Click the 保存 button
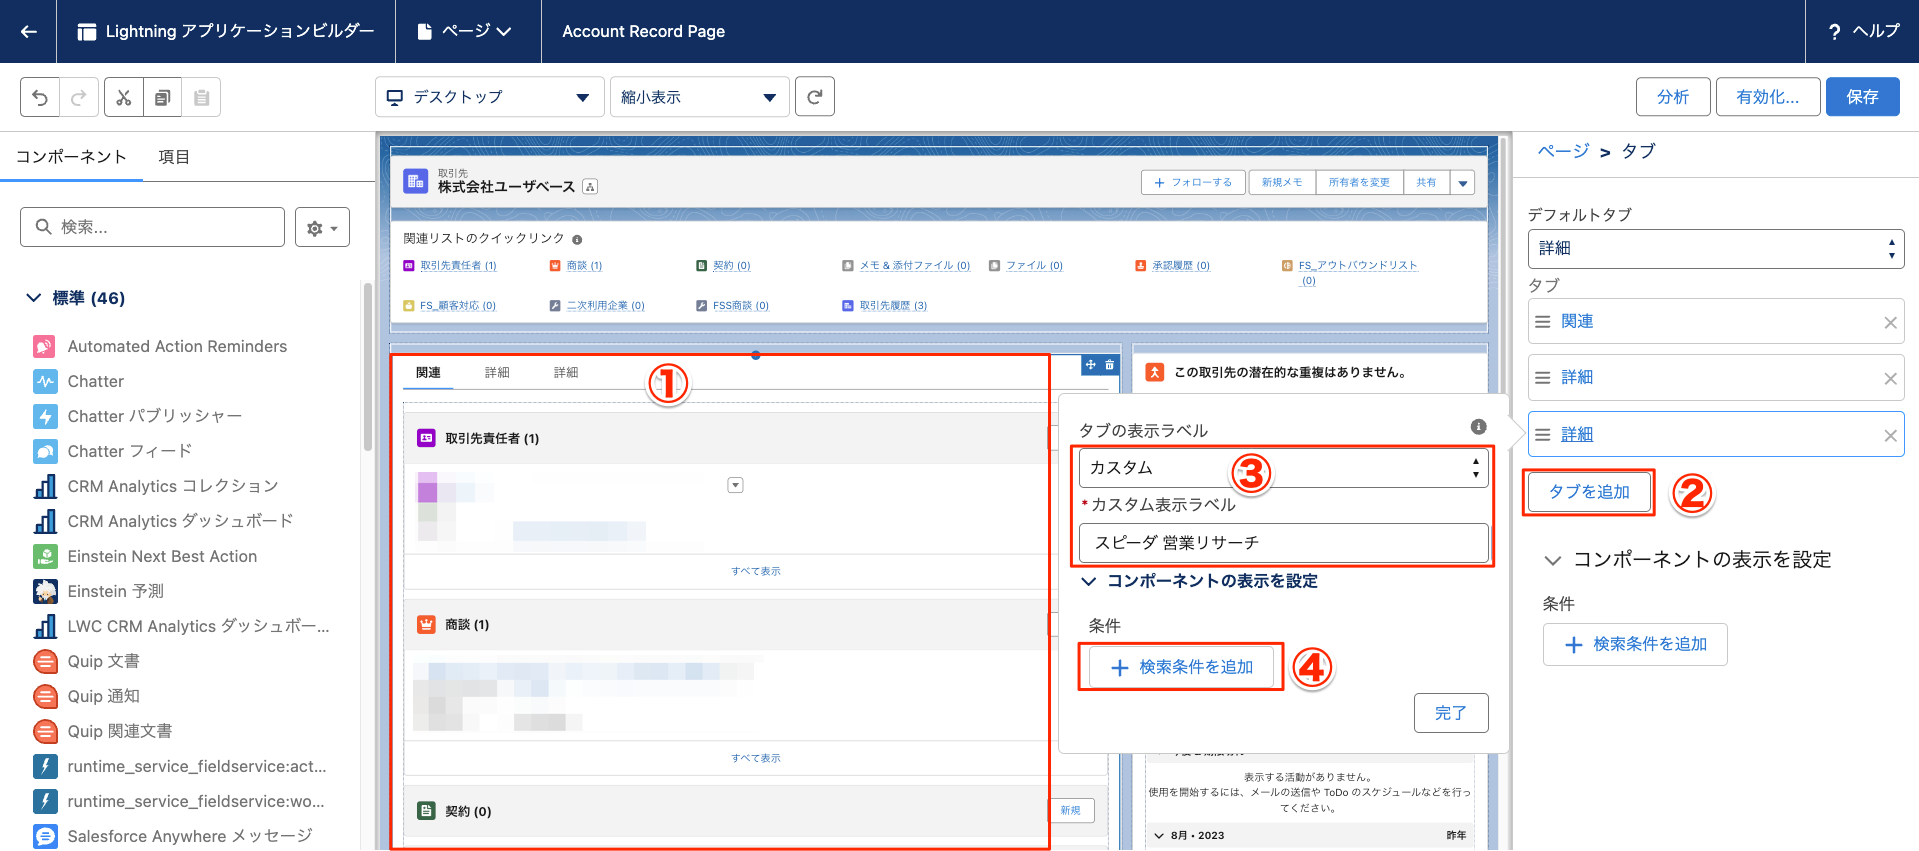Viewport: 1919px width, 851px height. point(1861,97)
